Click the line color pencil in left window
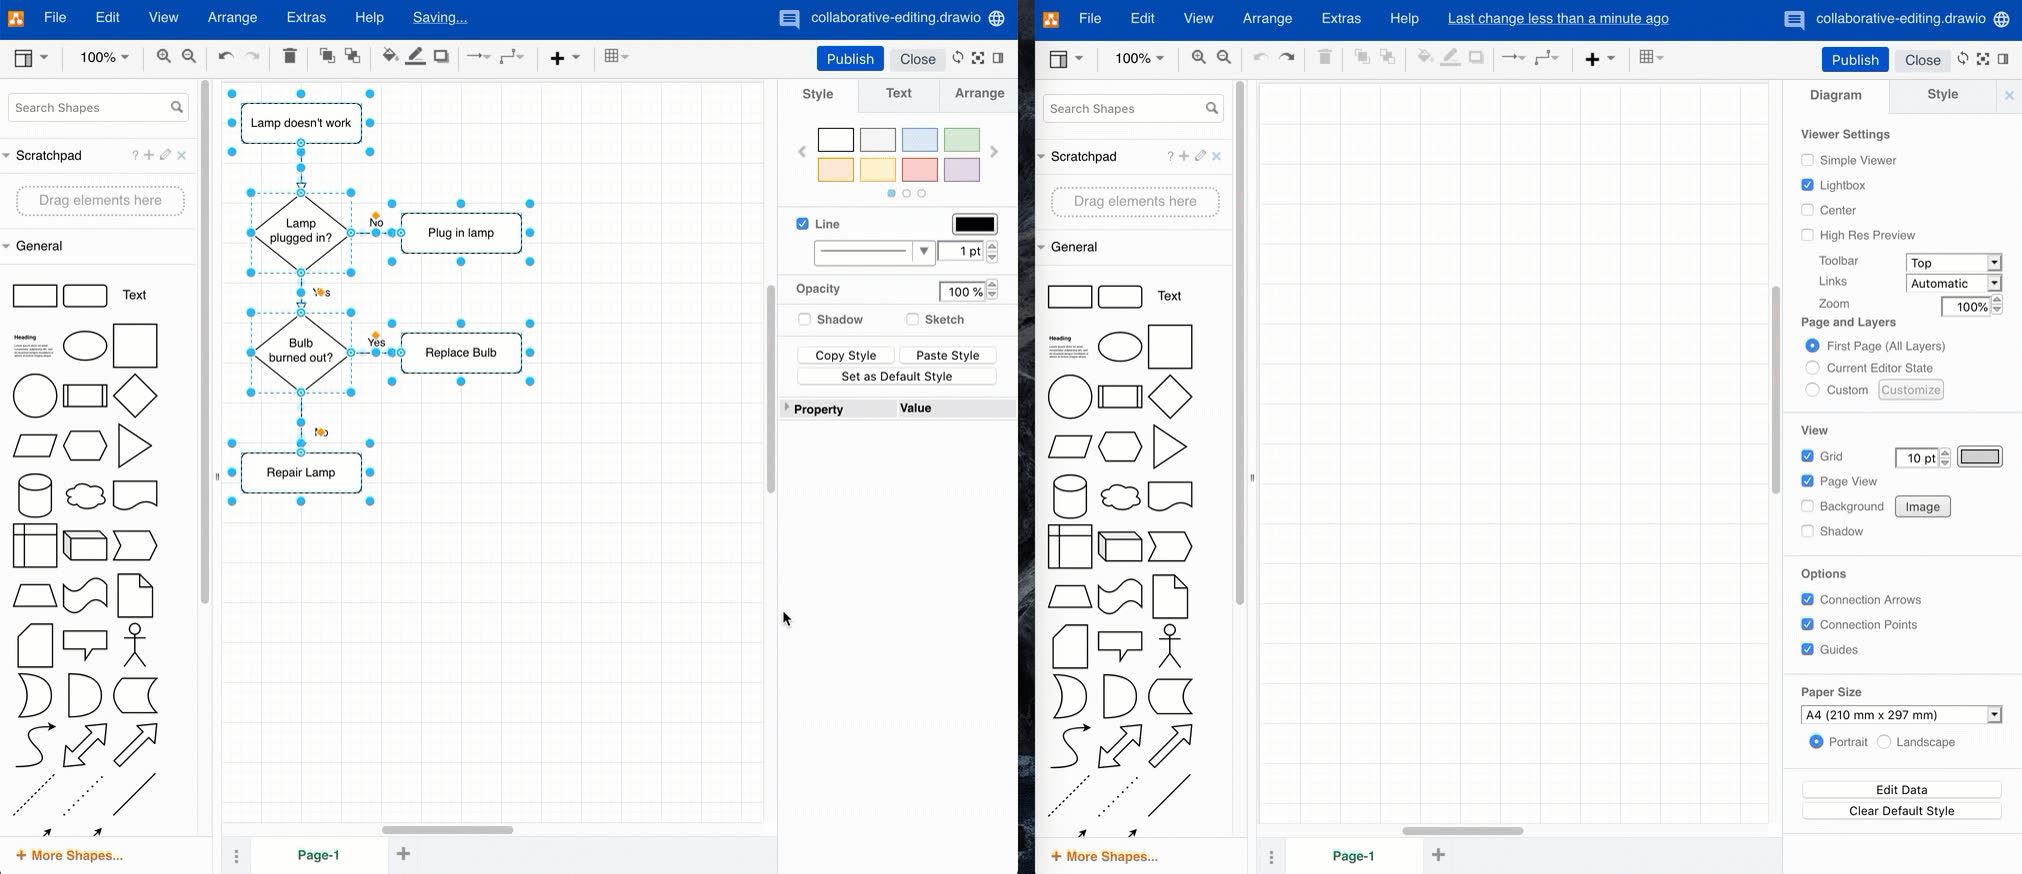2022x874 pixels. [x=416, y=57]
